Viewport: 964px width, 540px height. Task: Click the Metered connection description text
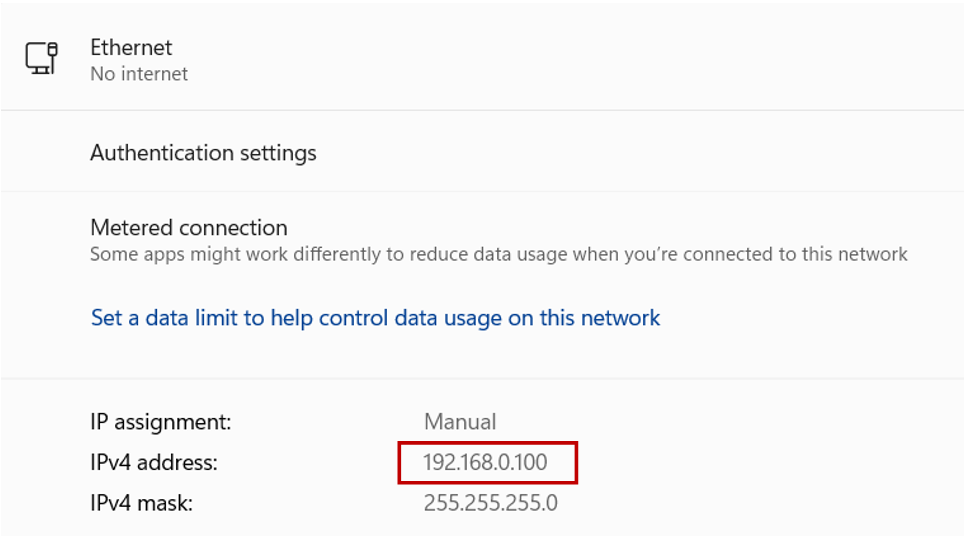pyautogui.click(x=499, y=254)
